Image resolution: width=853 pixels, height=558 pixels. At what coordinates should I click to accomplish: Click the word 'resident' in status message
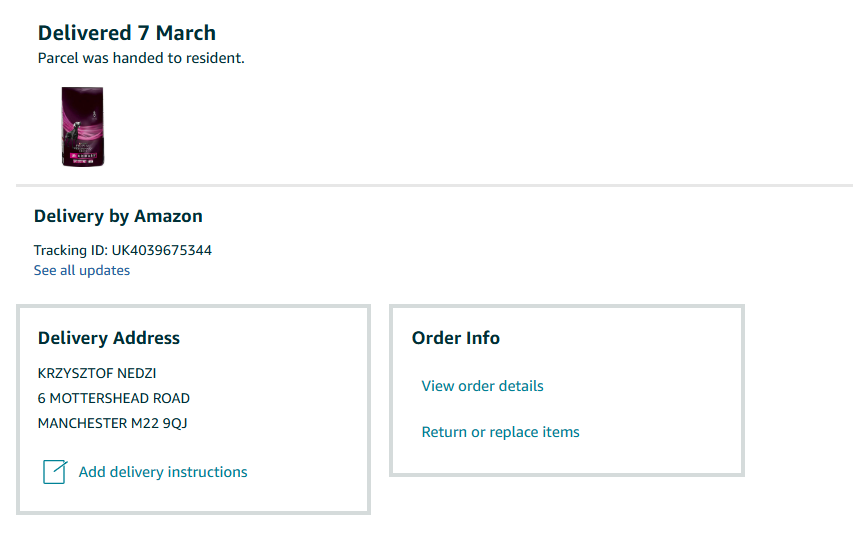pyautogui.click(x=217, y=58)
